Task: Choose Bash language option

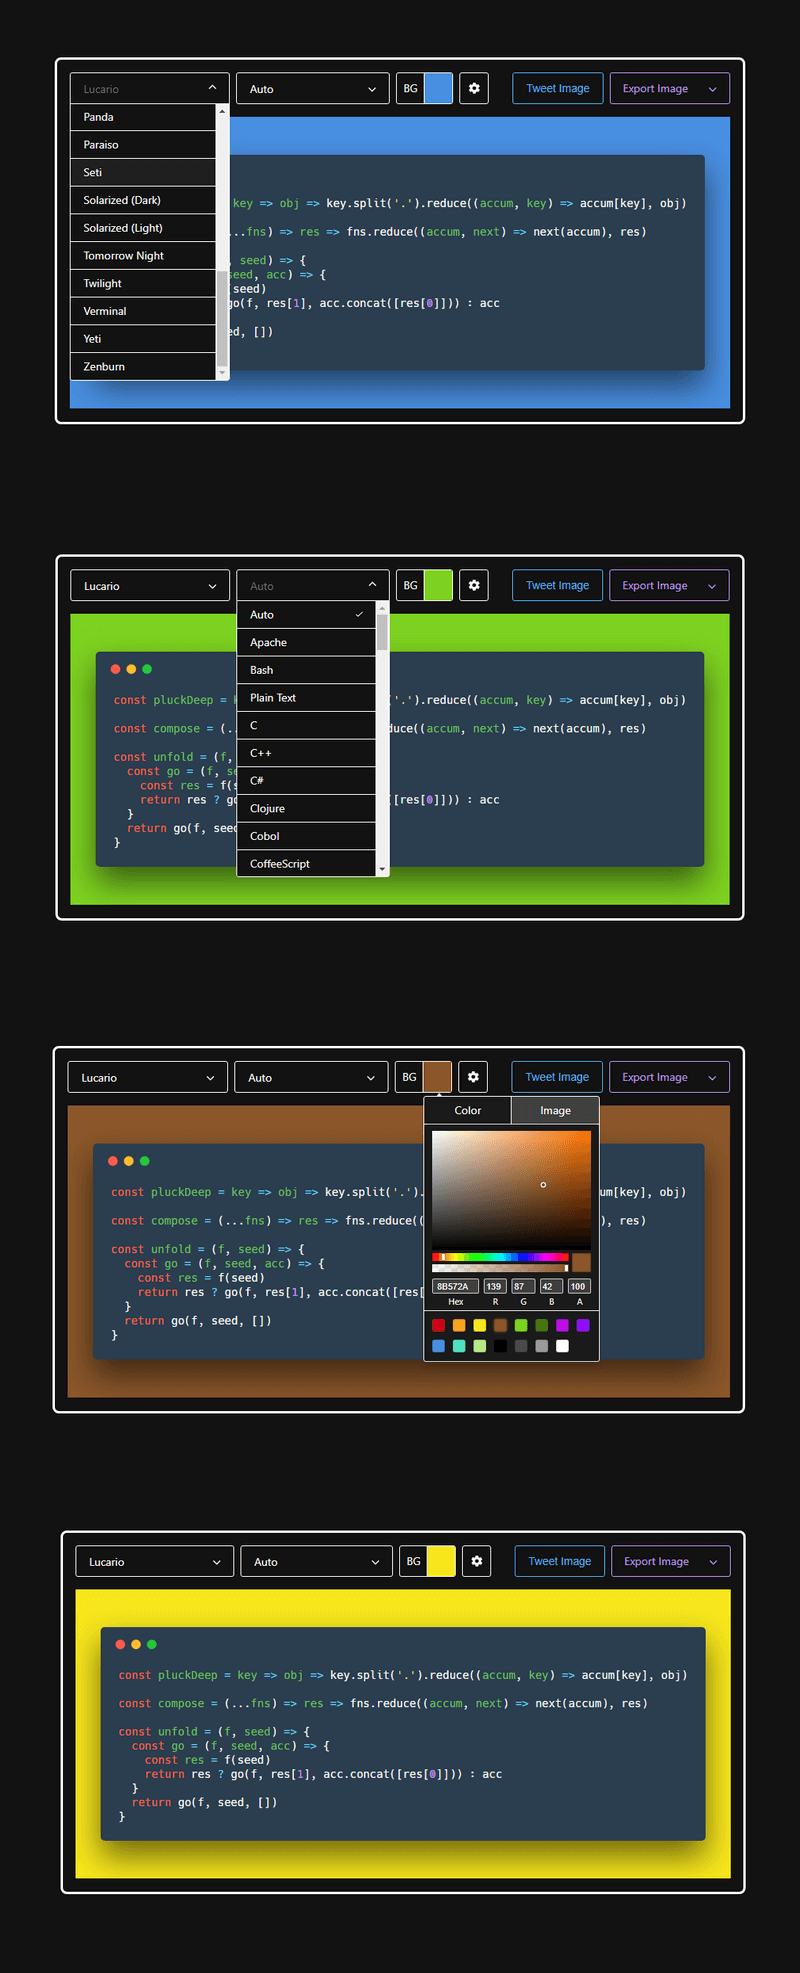Action: (x=306, y=670)
